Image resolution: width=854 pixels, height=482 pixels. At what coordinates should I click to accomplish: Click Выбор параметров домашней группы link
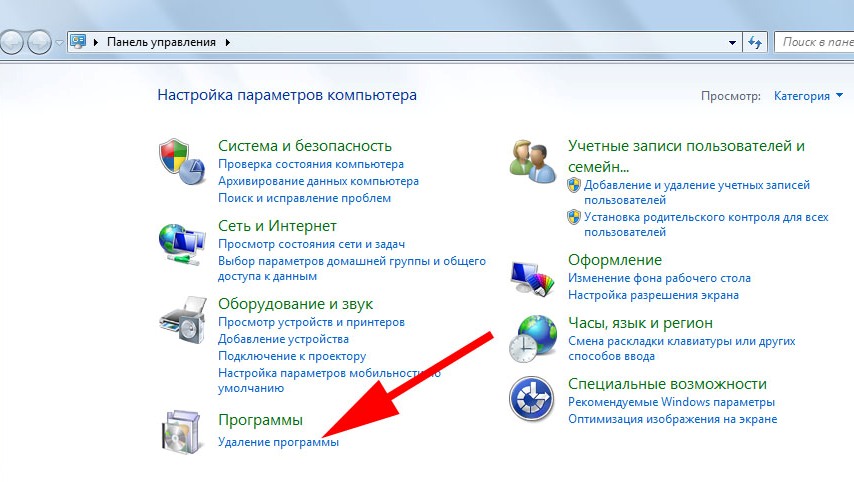[352, 269]
